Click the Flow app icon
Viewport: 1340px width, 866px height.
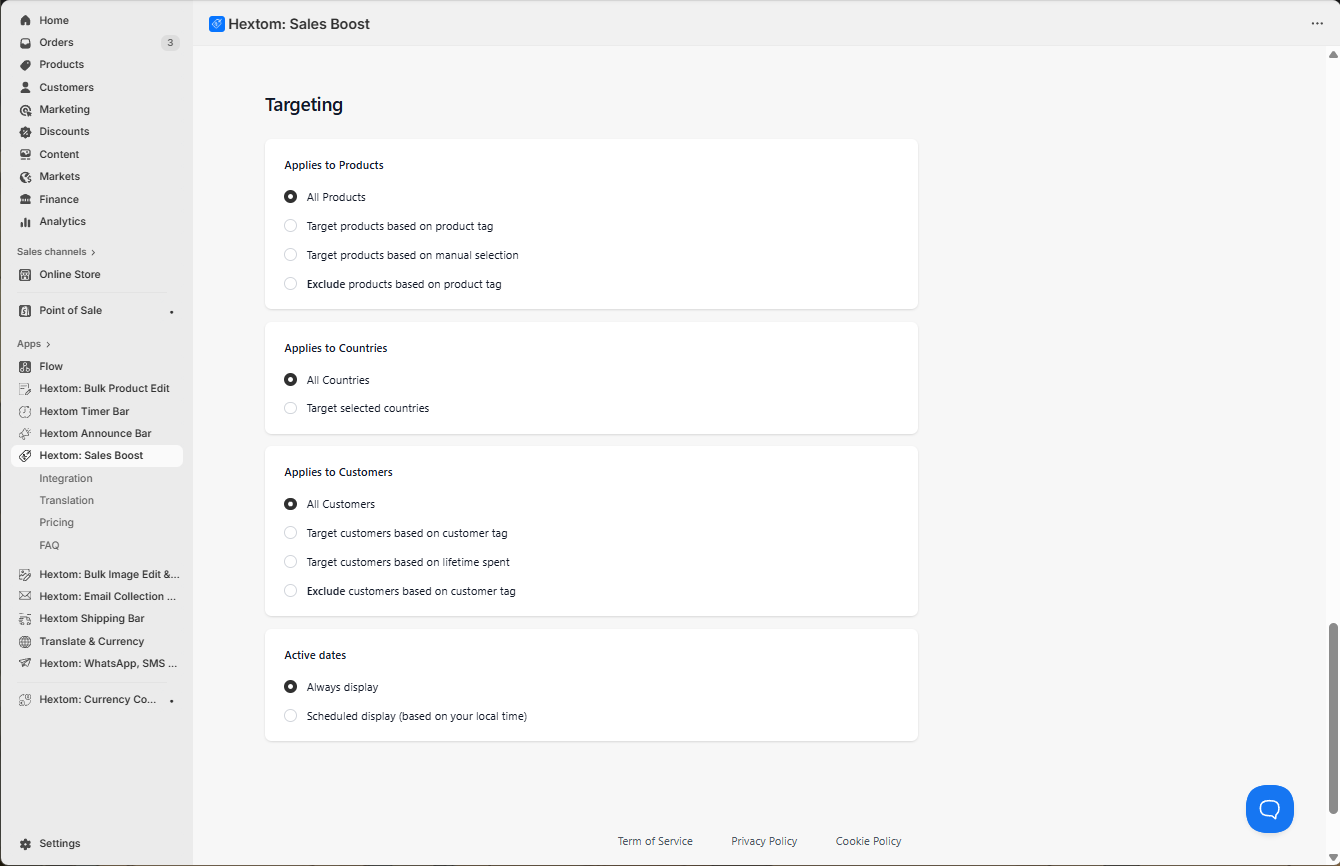click(x=26, y=367)
